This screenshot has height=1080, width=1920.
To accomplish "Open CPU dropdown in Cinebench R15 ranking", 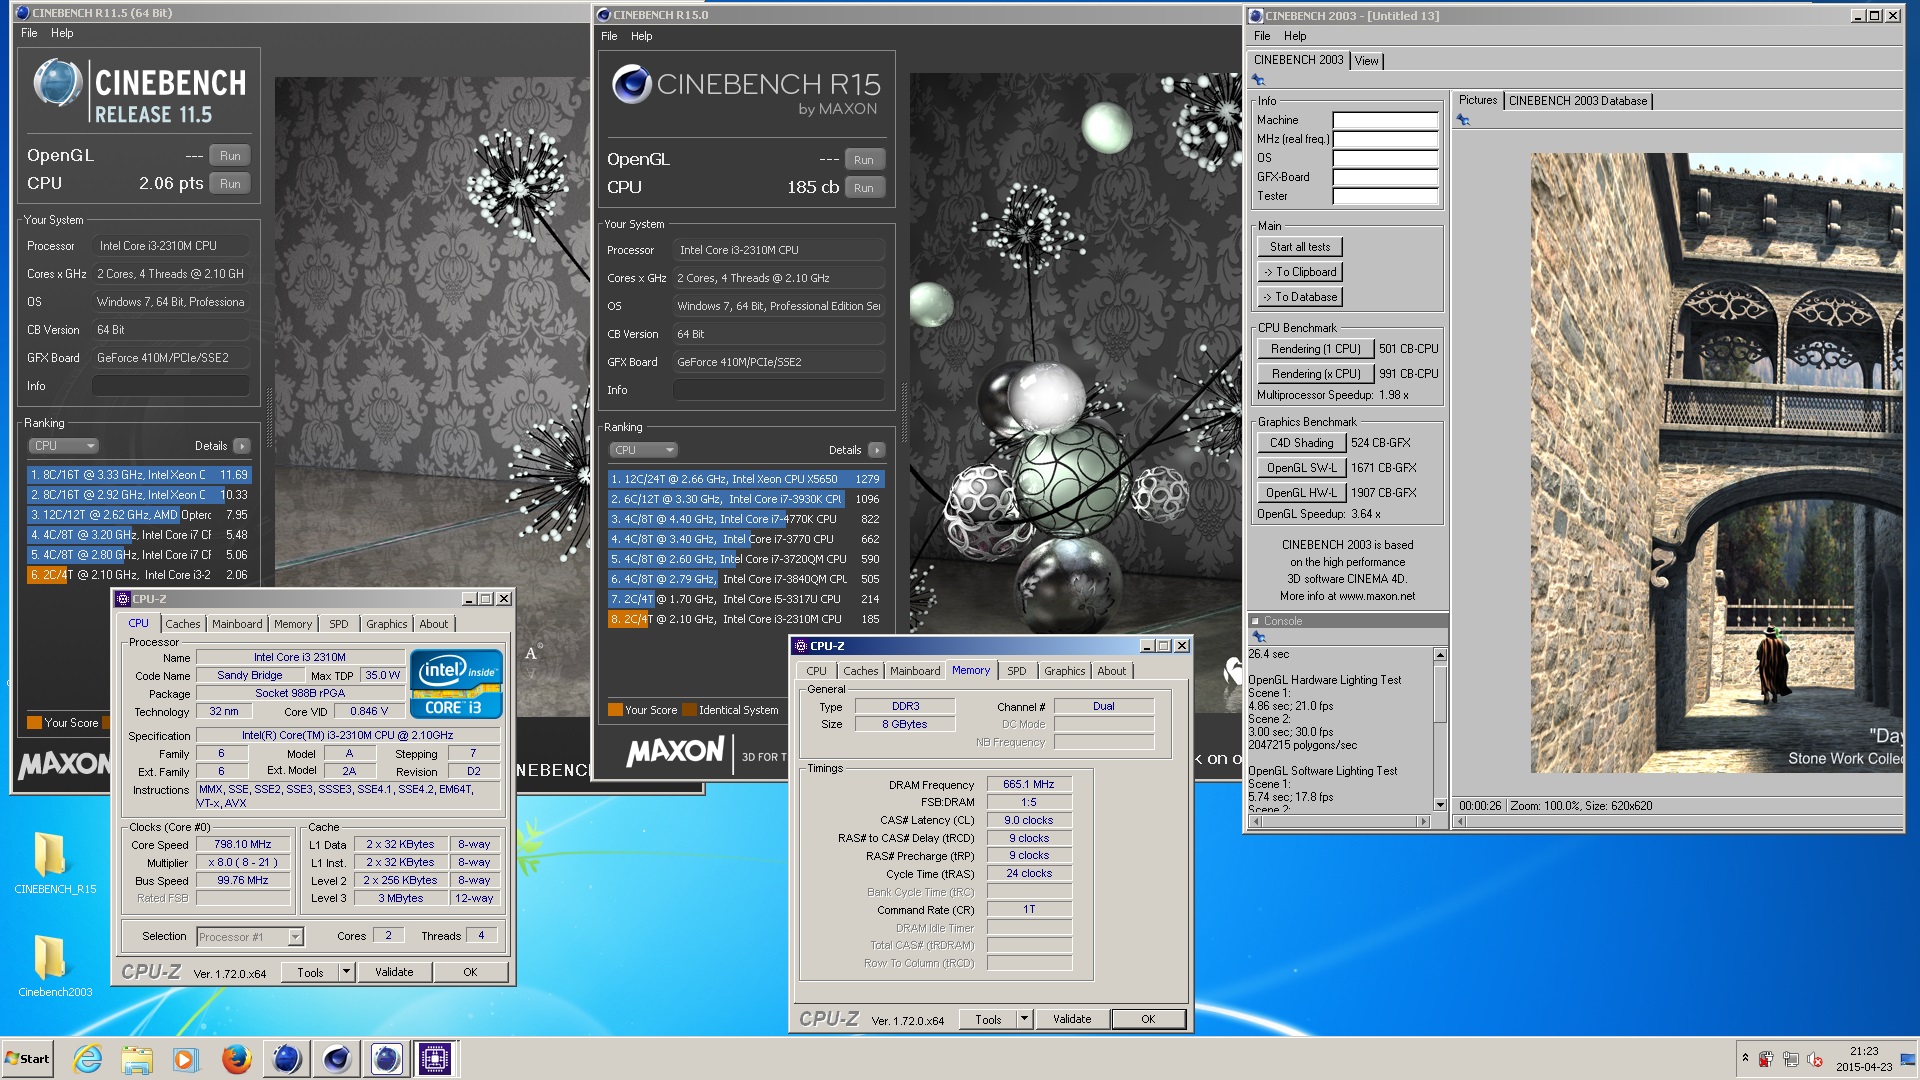I will coord(643,450).
